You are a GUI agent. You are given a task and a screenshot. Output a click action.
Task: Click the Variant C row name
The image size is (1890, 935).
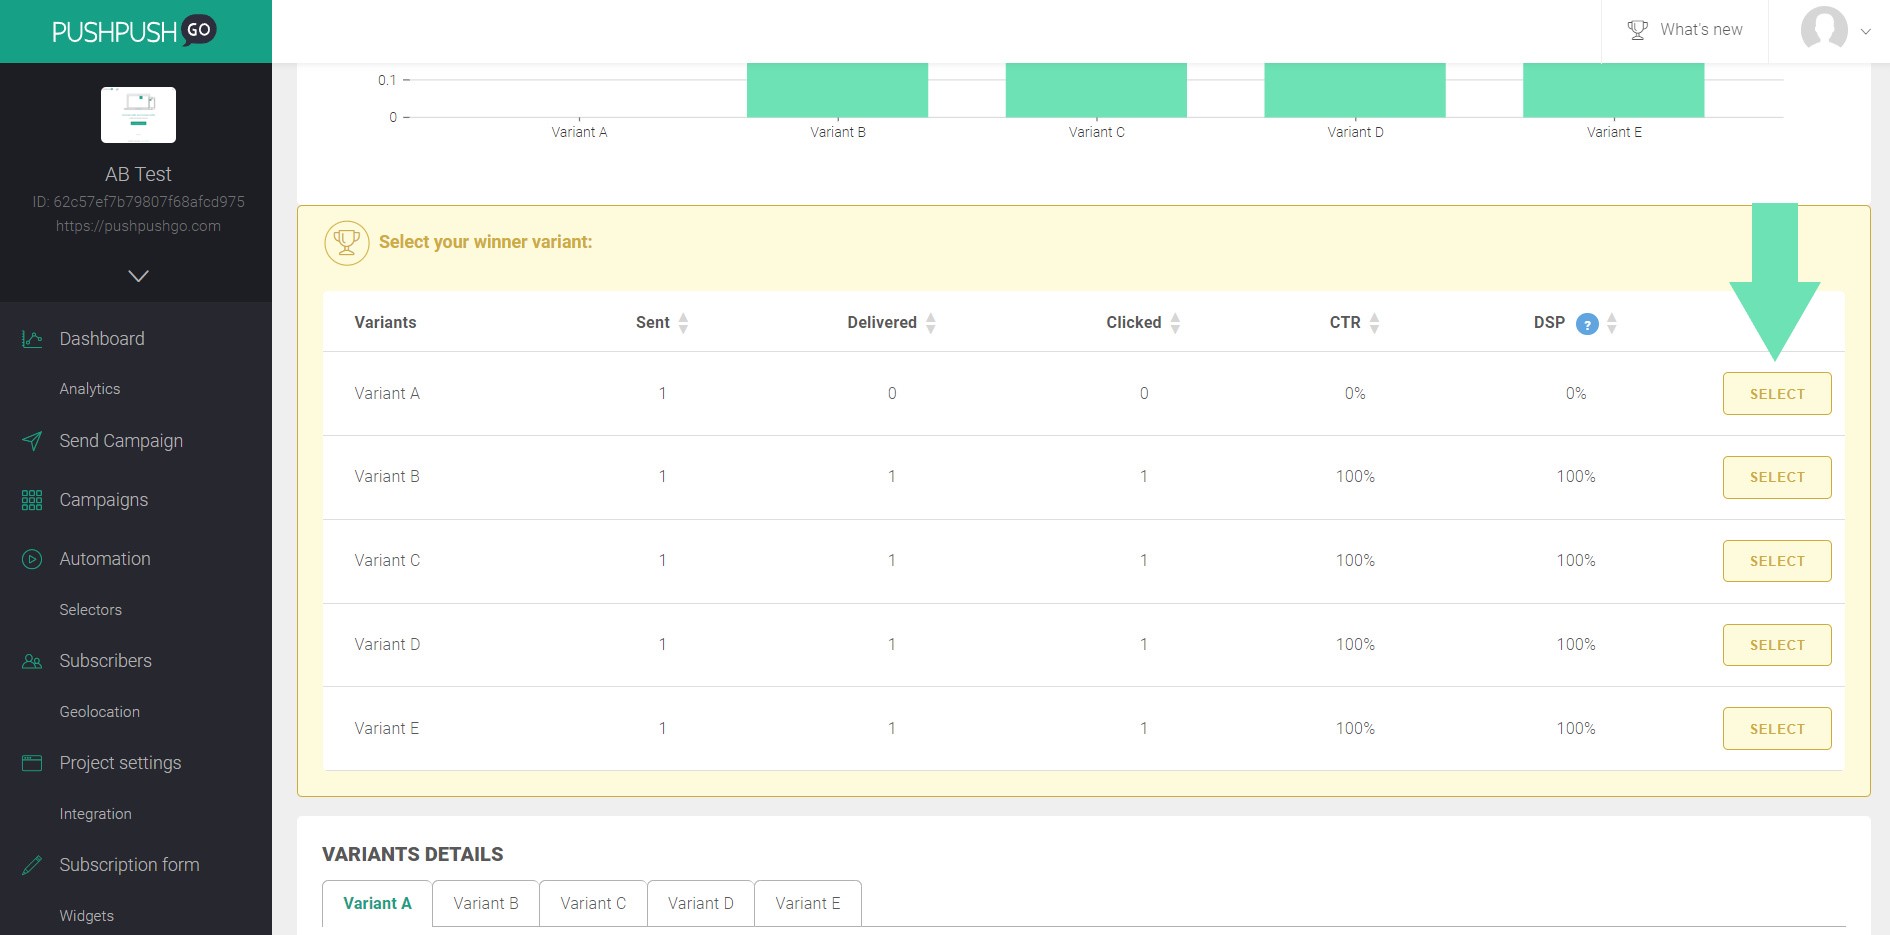coord(387,561)
